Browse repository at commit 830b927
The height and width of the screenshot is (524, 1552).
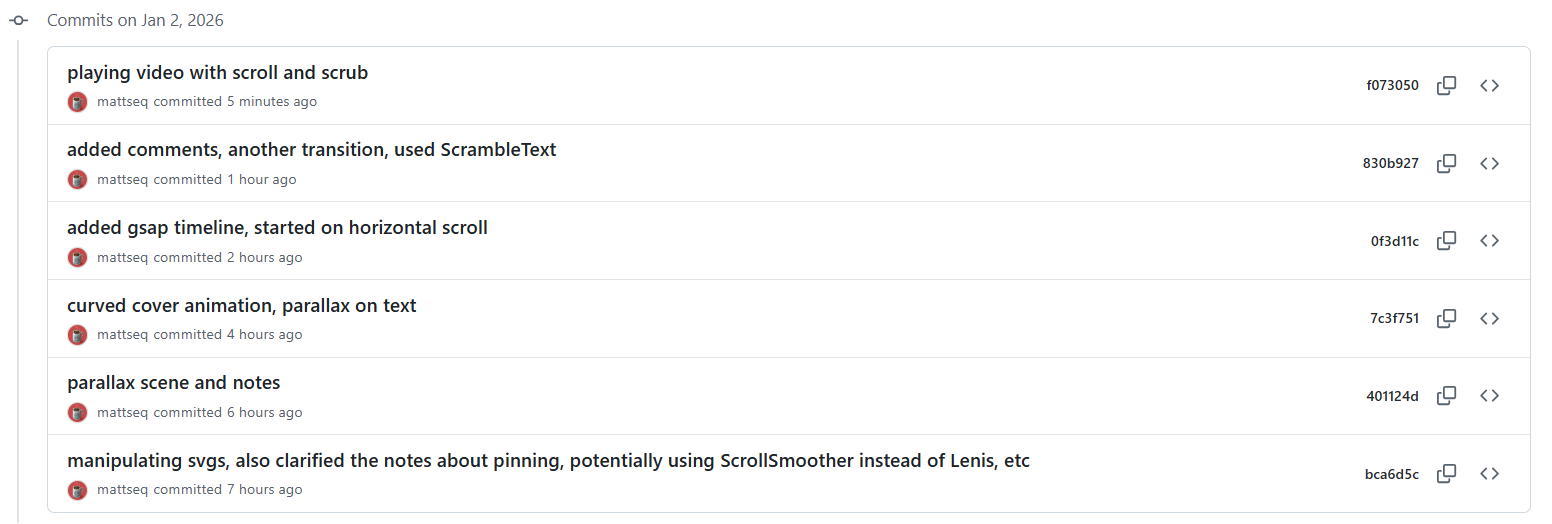(x=1489, y=163)
